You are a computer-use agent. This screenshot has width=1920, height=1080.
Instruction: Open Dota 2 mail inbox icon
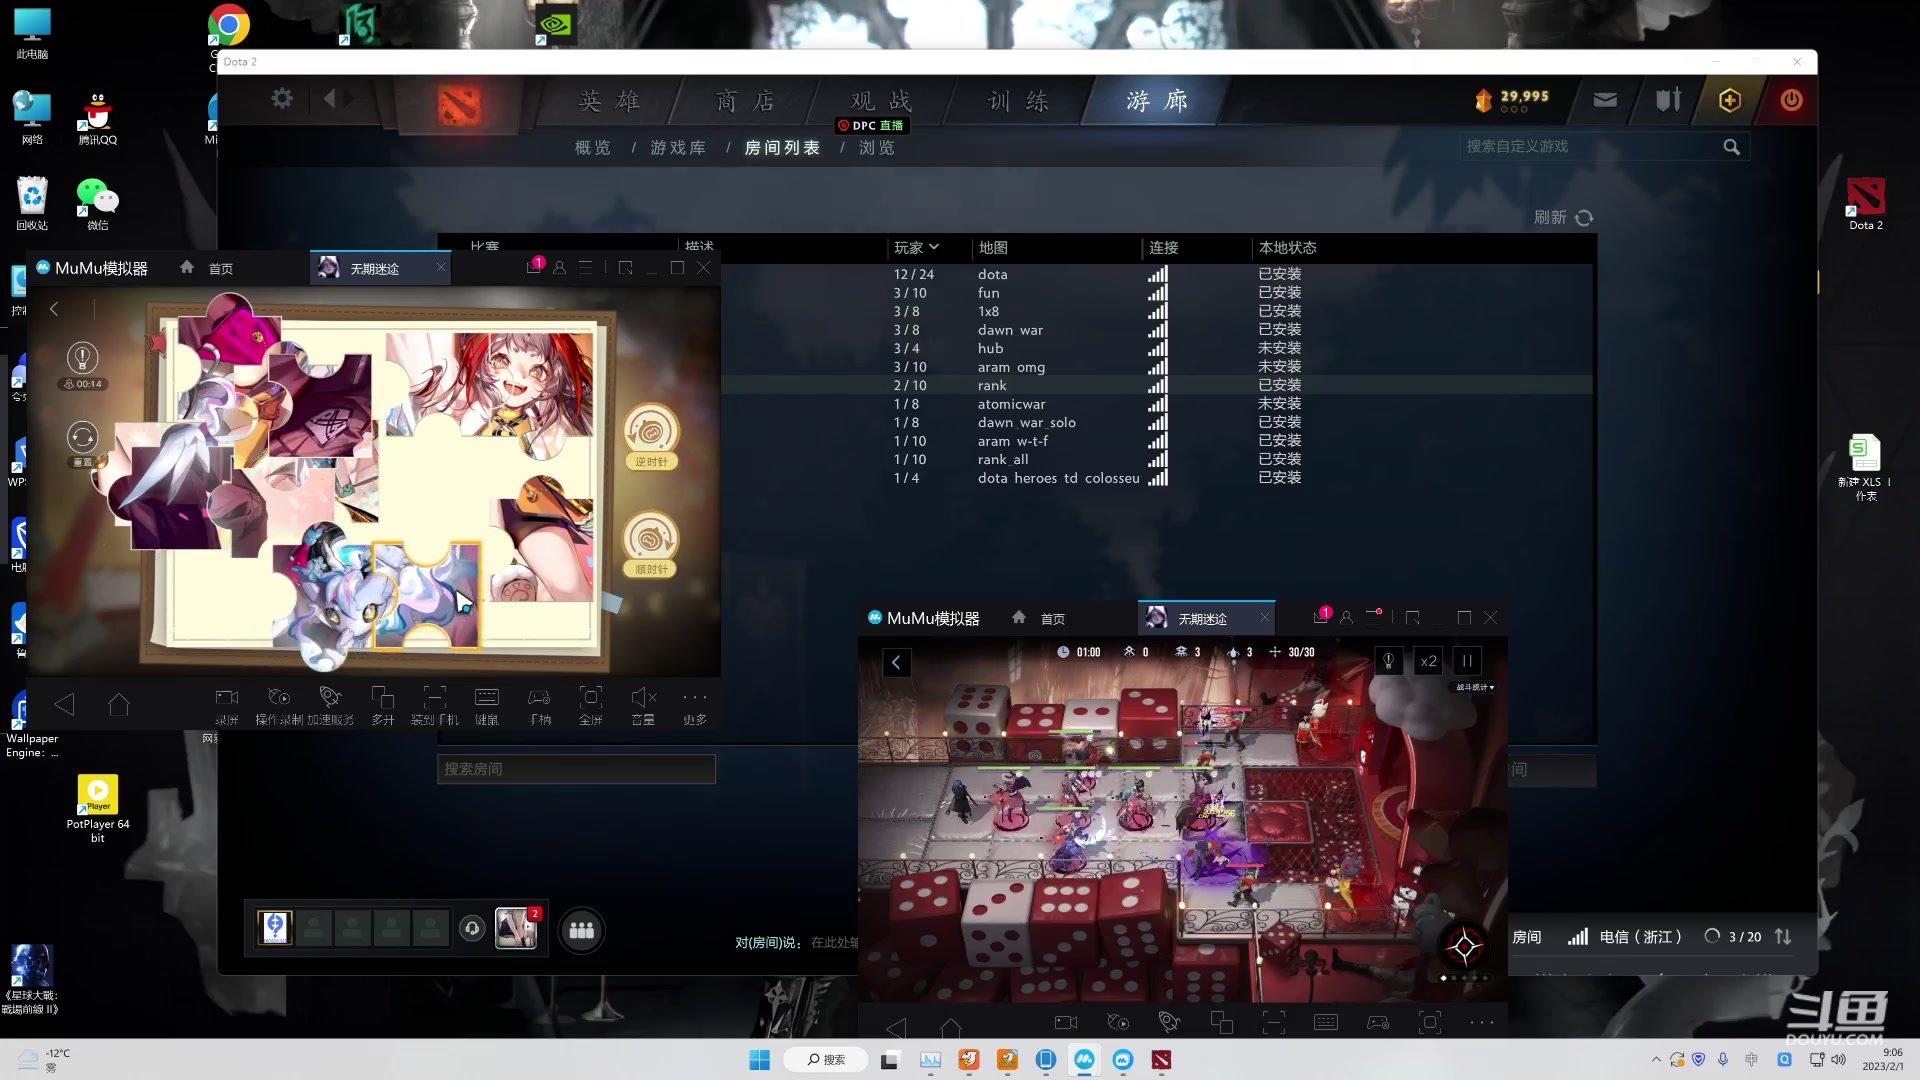(1605, 100)
